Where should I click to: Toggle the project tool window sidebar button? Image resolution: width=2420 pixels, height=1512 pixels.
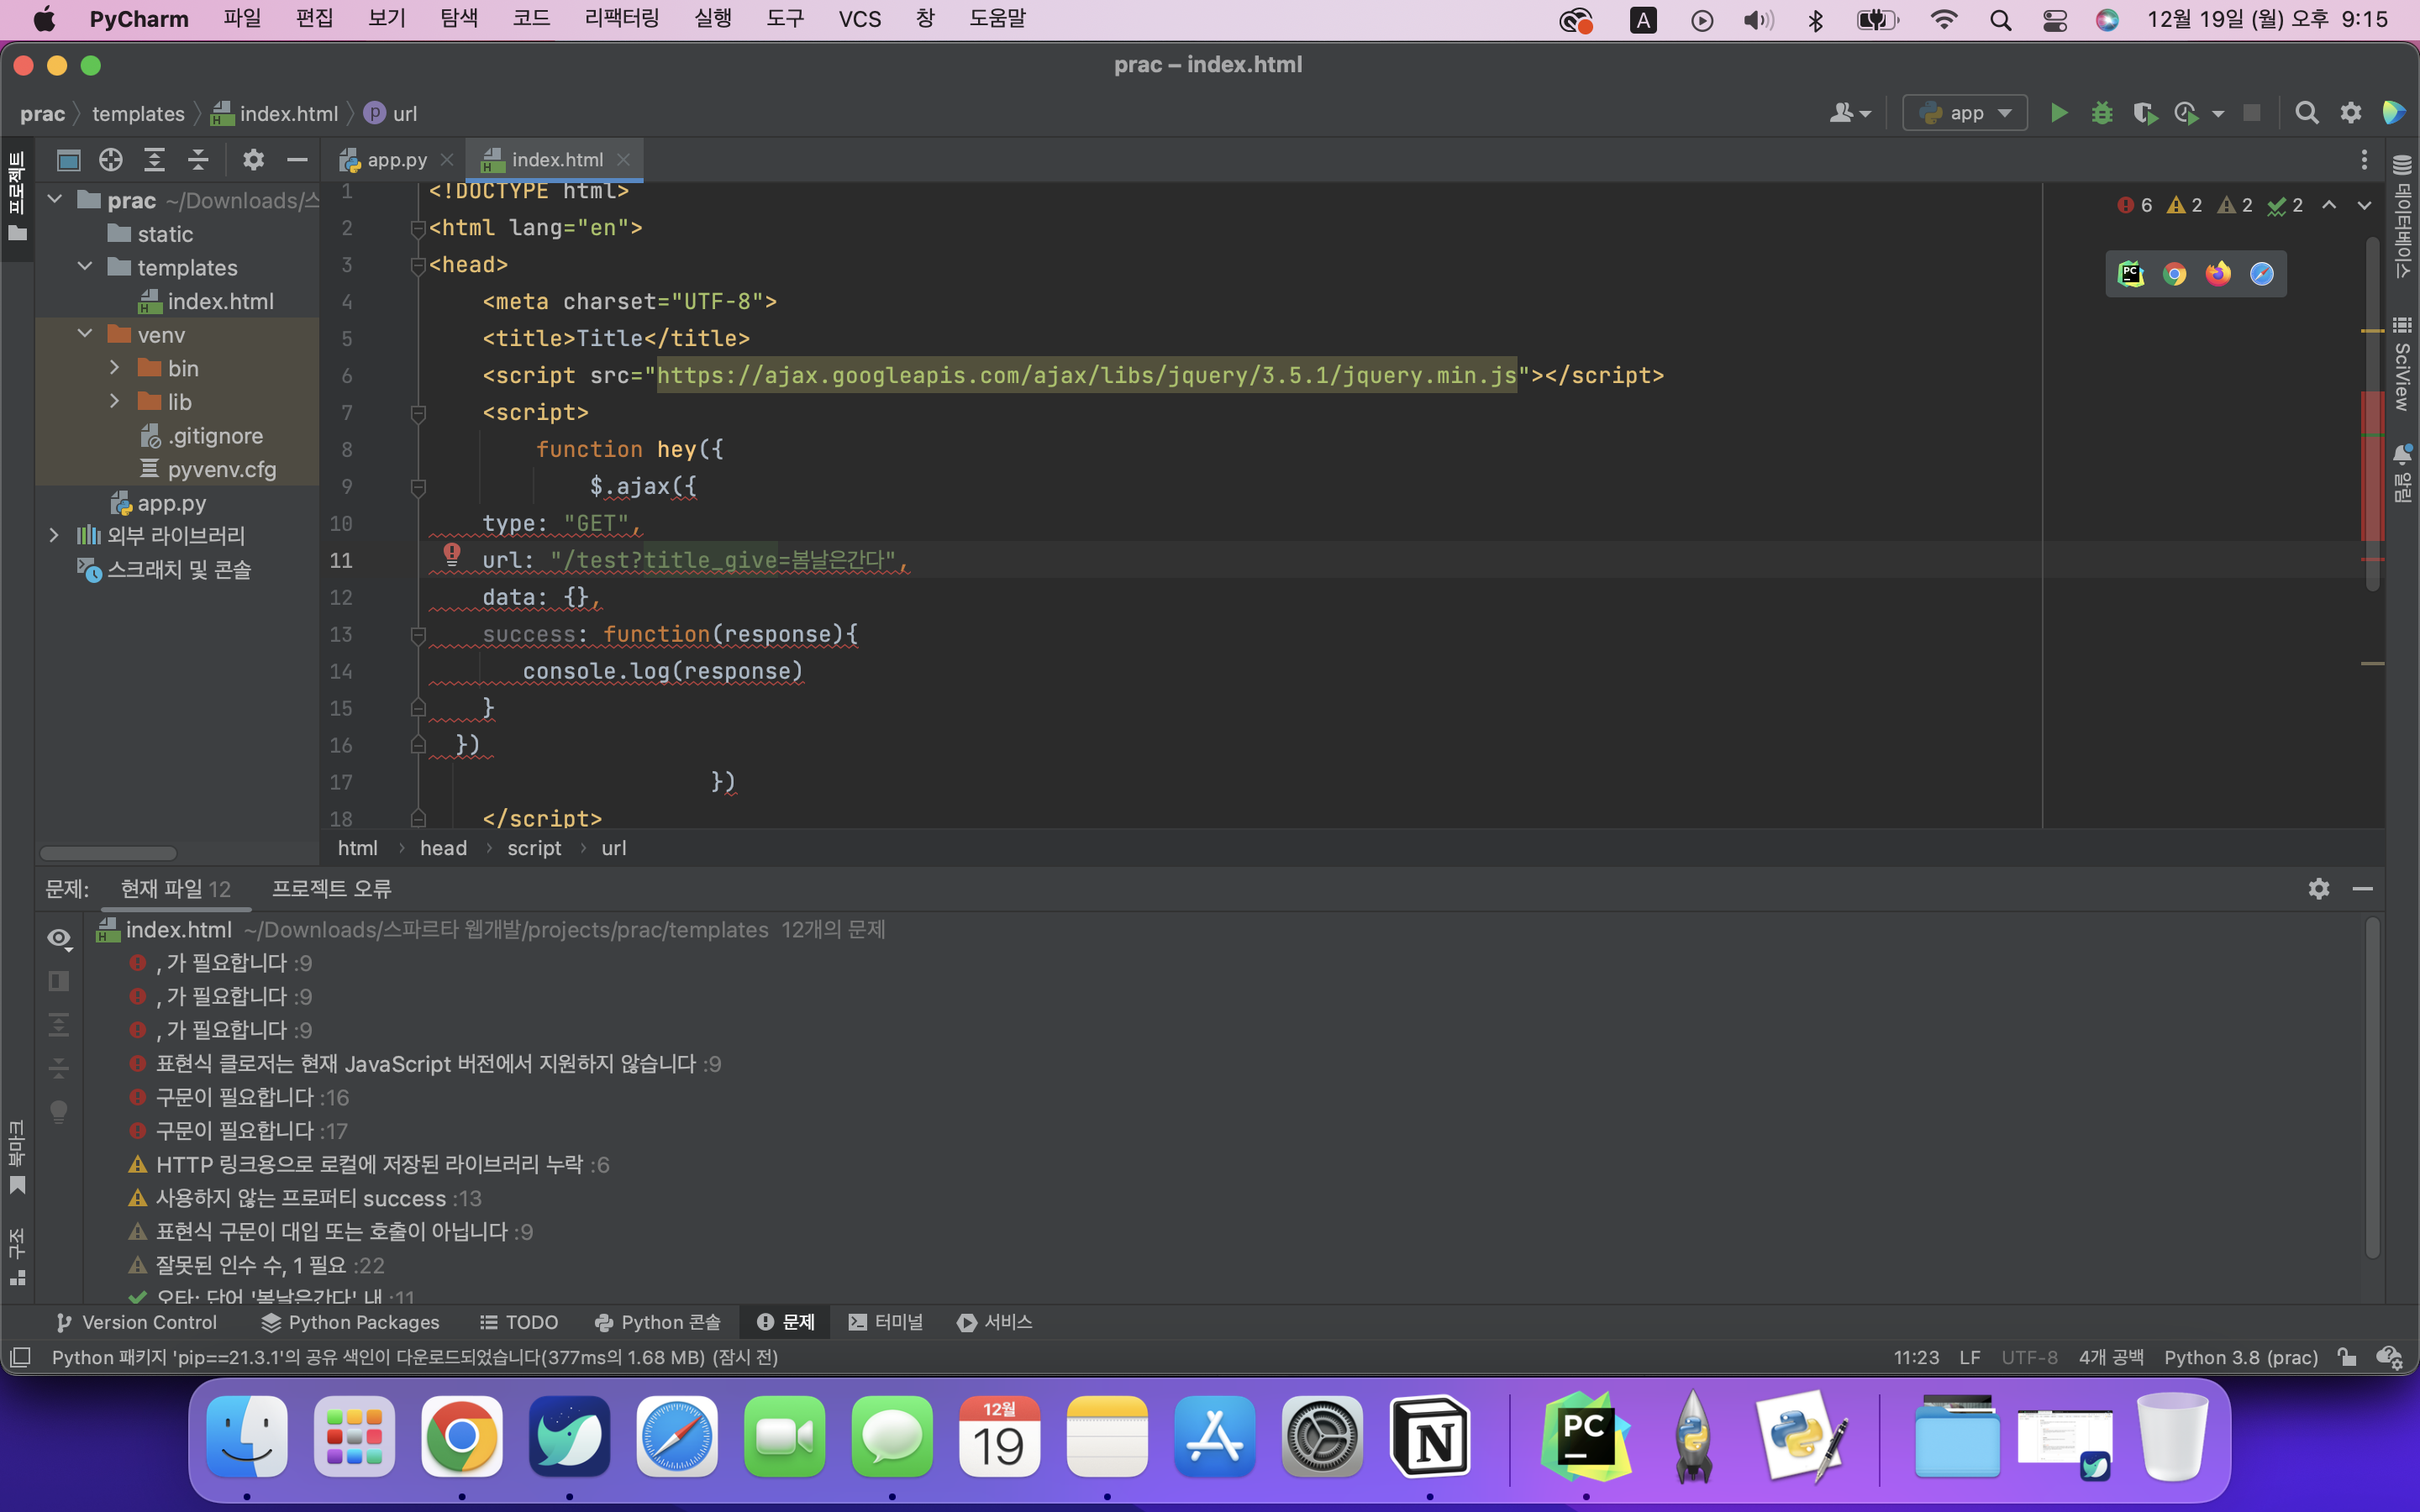click(17, 197)
